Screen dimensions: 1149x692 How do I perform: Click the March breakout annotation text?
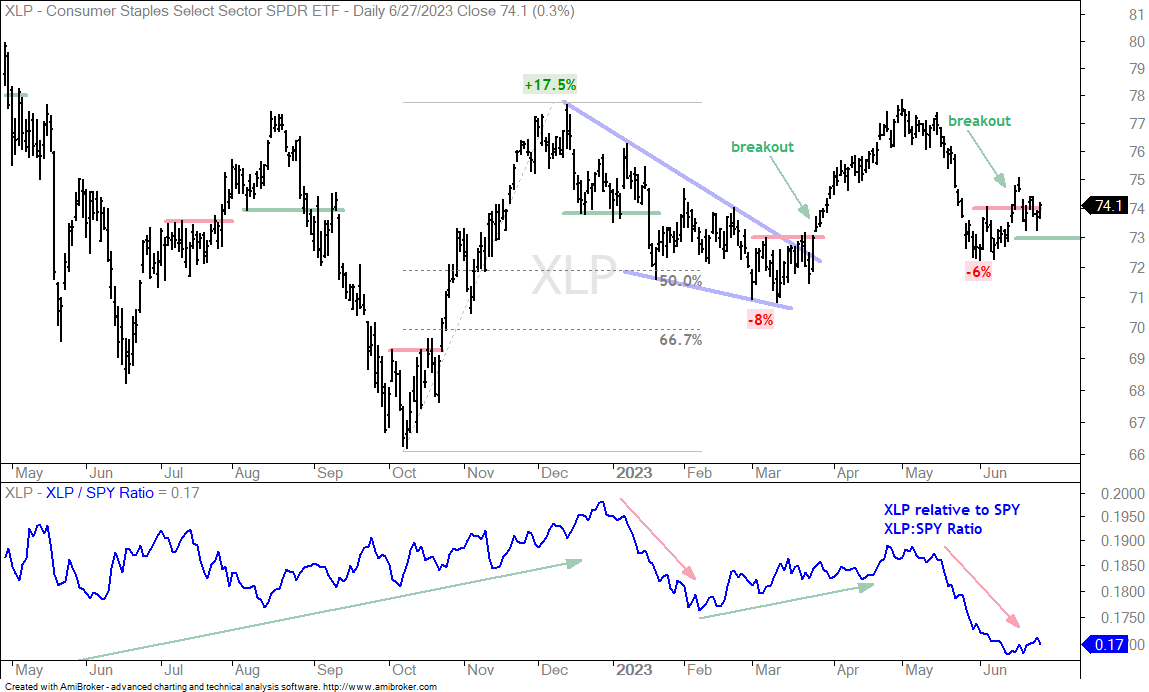pyautogui.click(x=762, y=147)
